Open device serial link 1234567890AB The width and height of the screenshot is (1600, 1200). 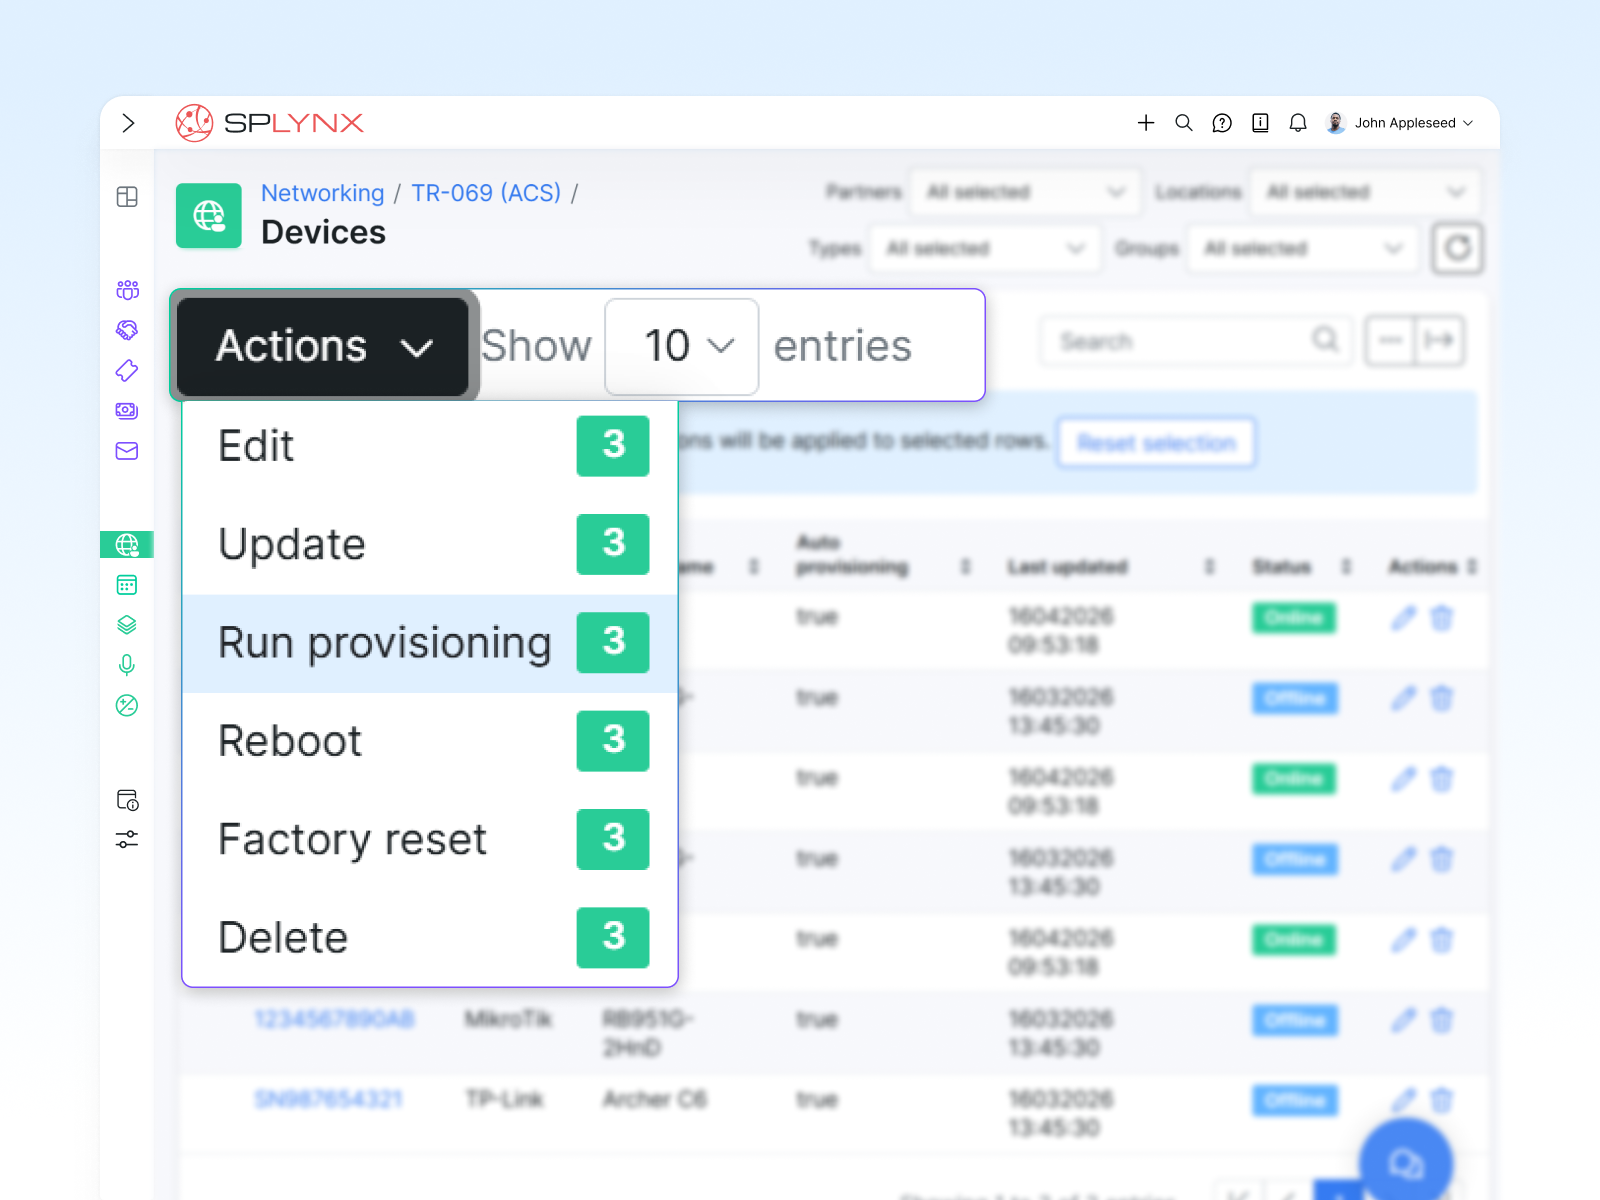334,1020
